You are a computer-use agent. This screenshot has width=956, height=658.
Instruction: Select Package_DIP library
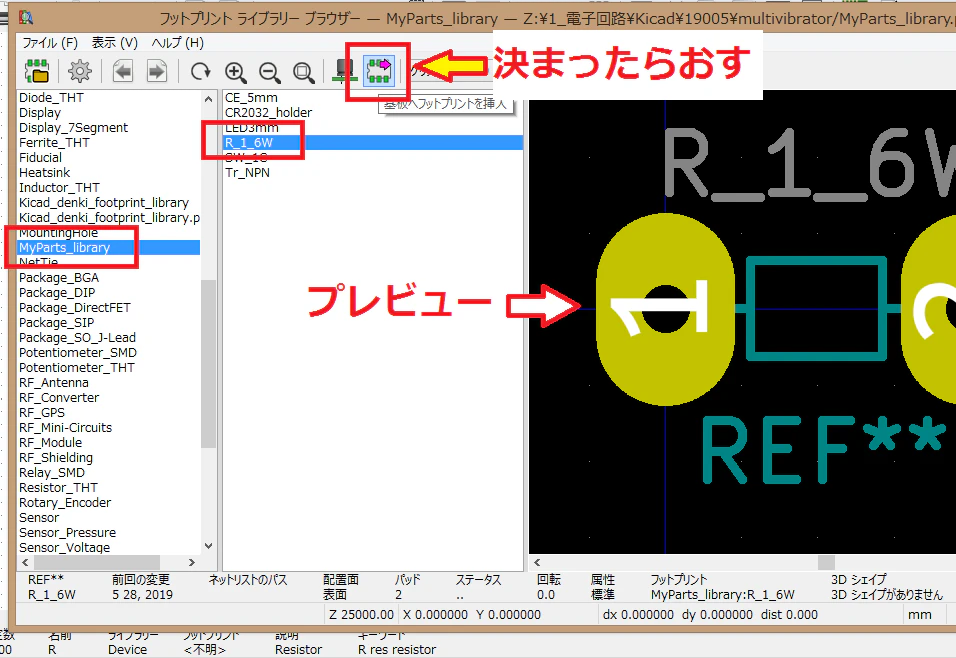(57, 293)
